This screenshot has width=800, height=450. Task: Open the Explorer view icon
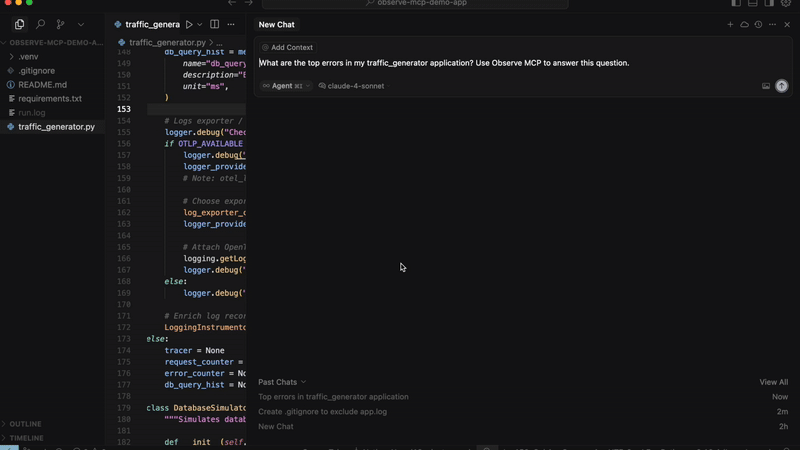click(x=19, y=24)
